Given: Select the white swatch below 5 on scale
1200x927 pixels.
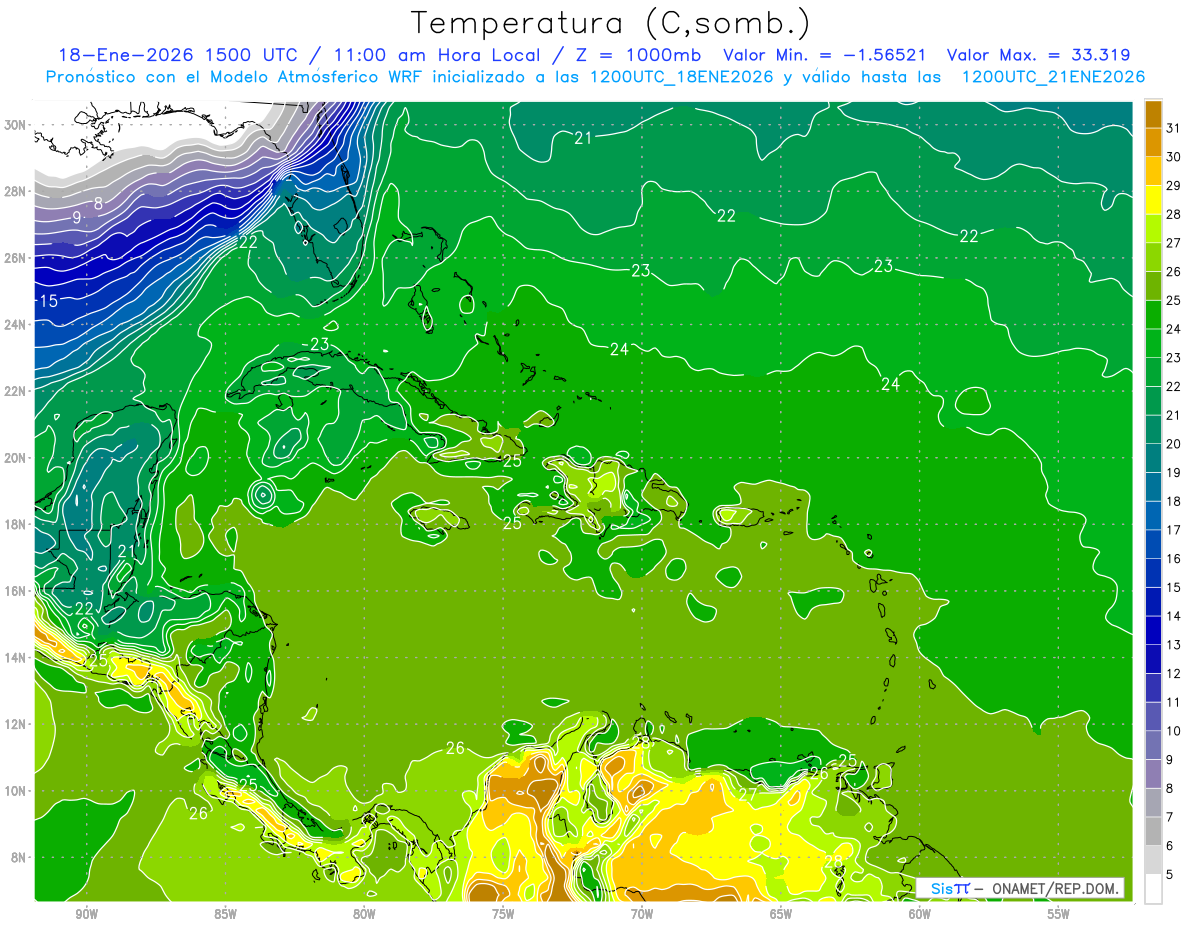Looking at the screenshot, I should click(x=1153, y=888).
